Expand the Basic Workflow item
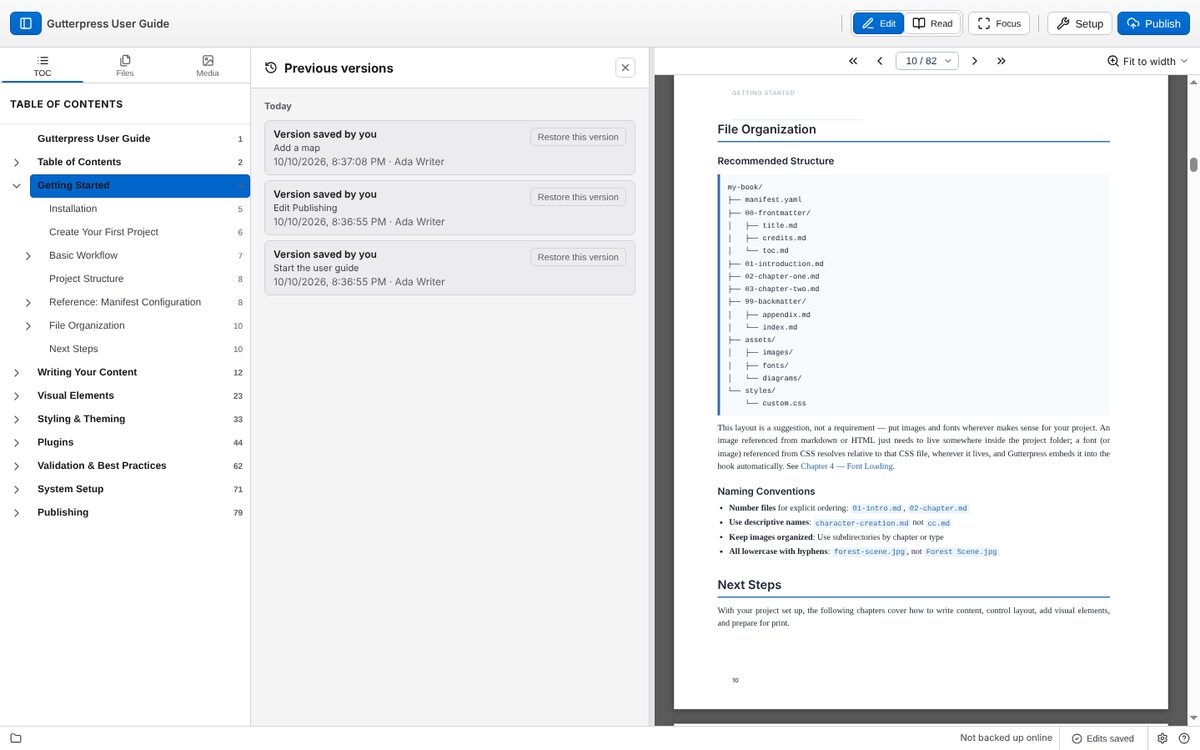1200x750 pixels. (28, 256)
